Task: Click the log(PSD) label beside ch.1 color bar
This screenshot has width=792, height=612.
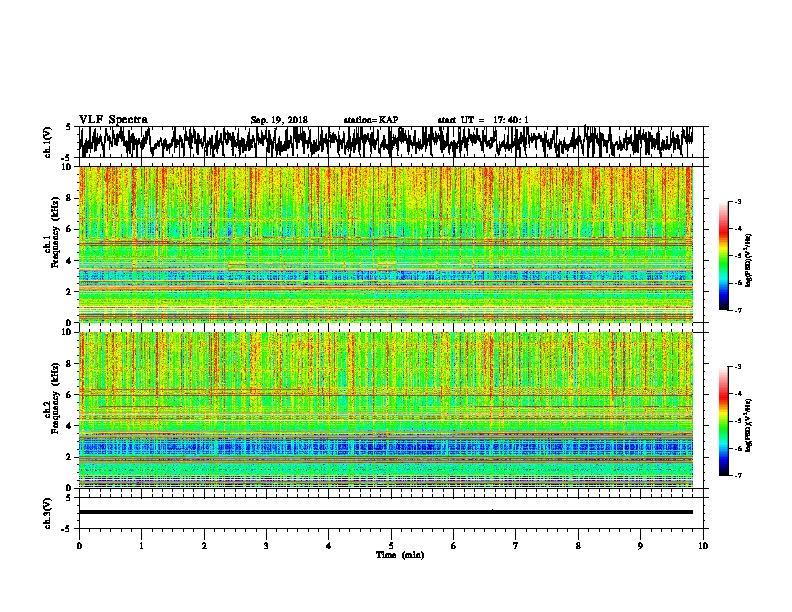Action: coord(749,261)
